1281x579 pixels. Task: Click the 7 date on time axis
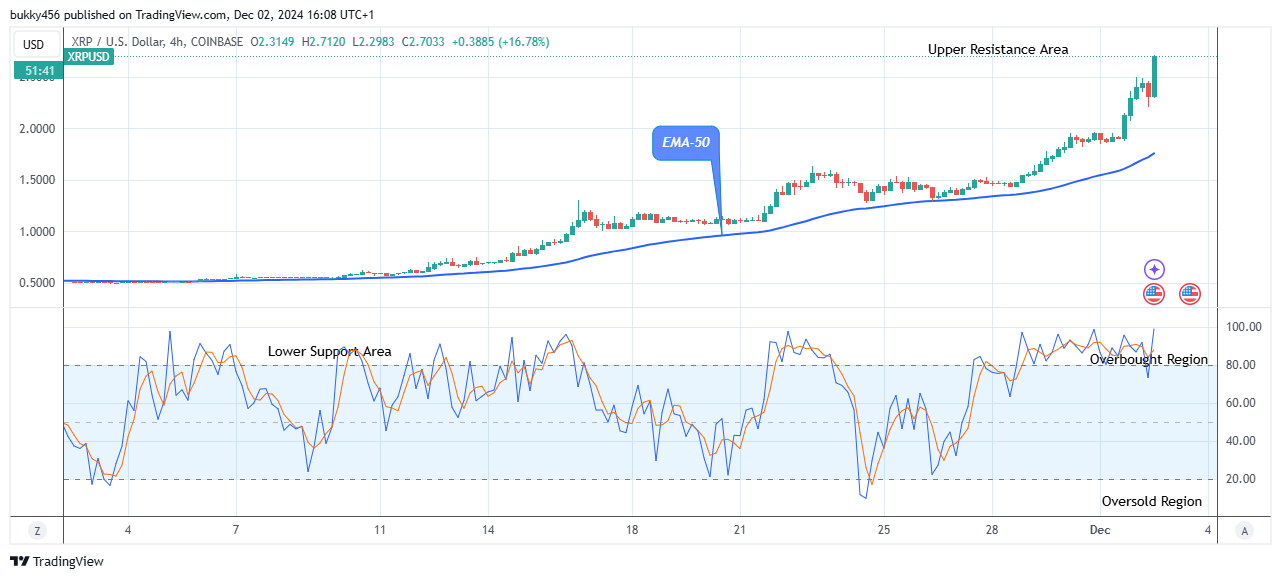pyautogui.click(x=235, y=529)
